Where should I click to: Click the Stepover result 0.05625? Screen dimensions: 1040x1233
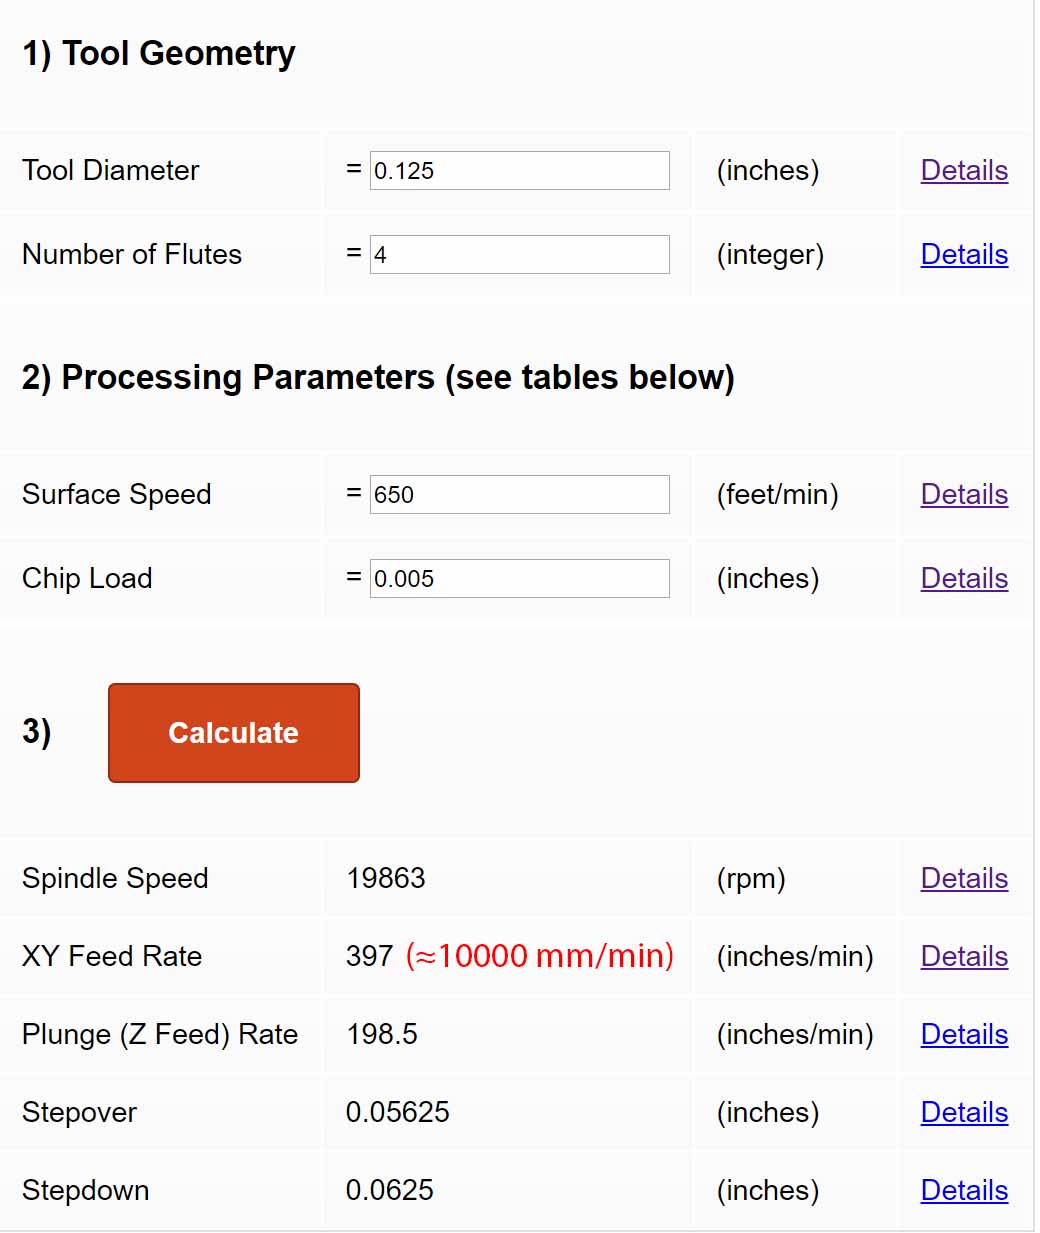398,1112
